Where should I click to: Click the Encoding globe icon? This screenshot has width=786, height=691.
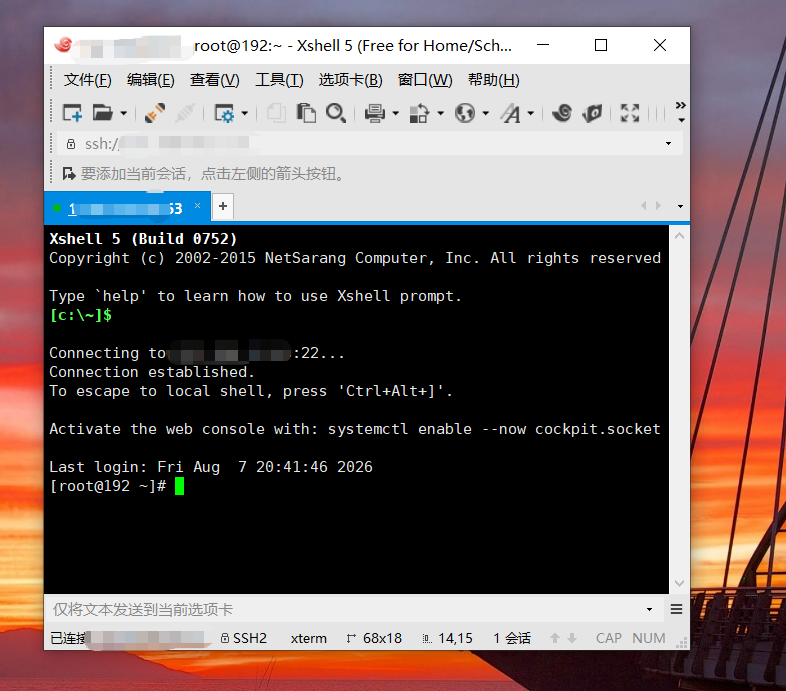pyautogui.click(x=465, y=113)
